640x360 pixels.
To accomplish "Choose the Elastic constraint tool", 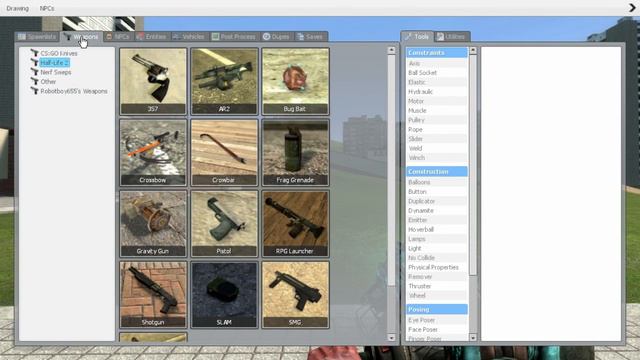I will 437,82.
